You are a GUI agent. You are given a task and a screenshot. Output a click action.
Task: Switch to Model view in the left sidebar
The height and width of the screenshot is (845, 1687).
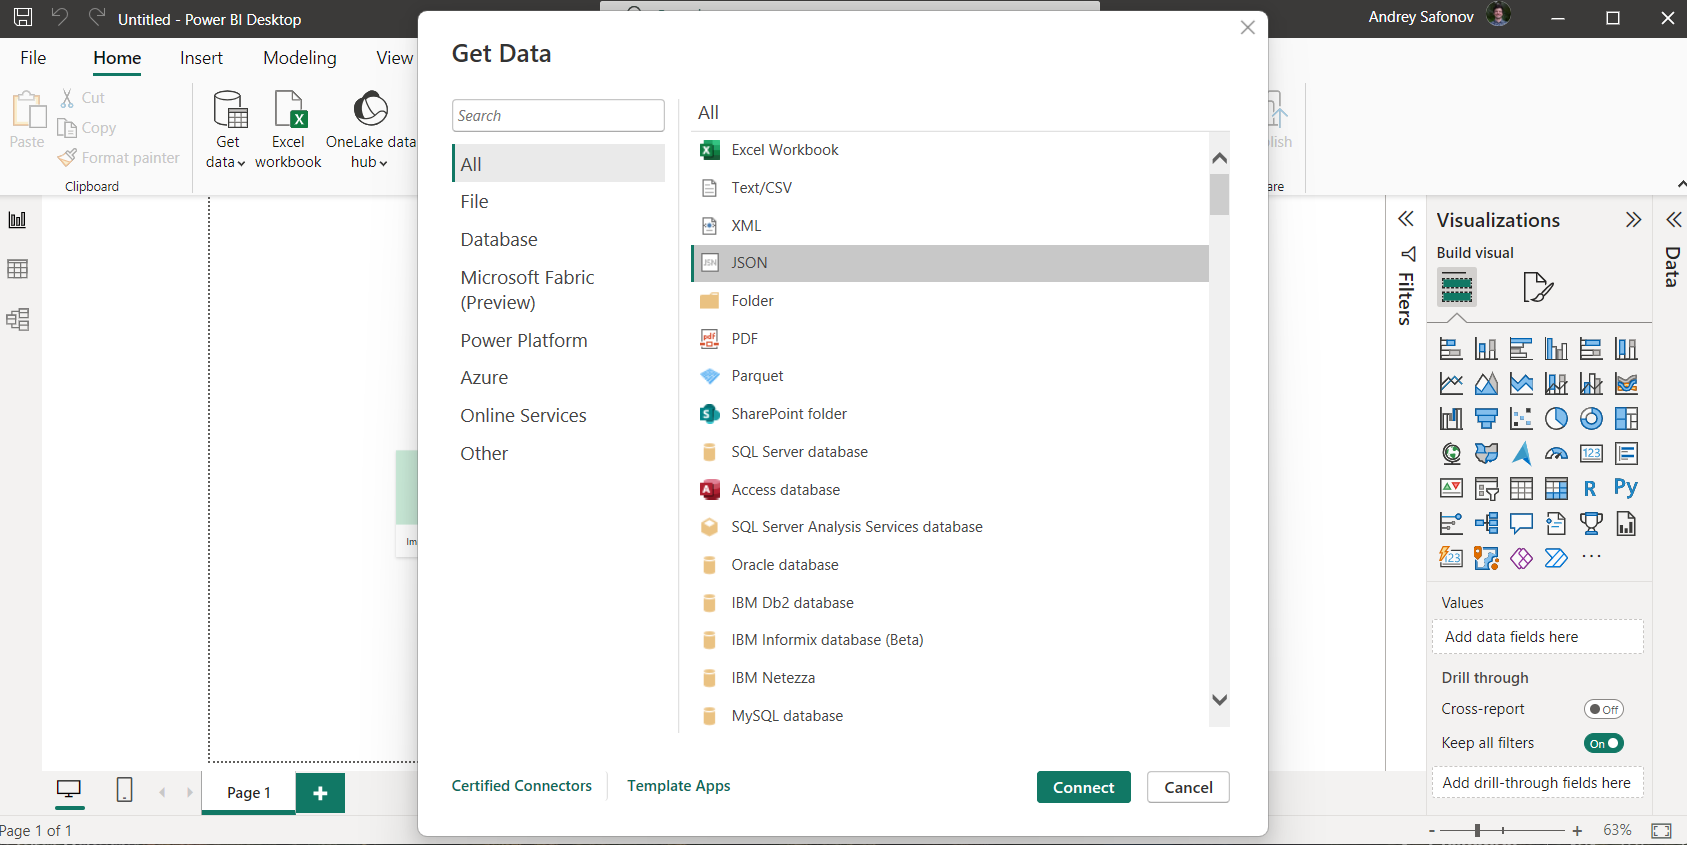(x=17, y=319)
